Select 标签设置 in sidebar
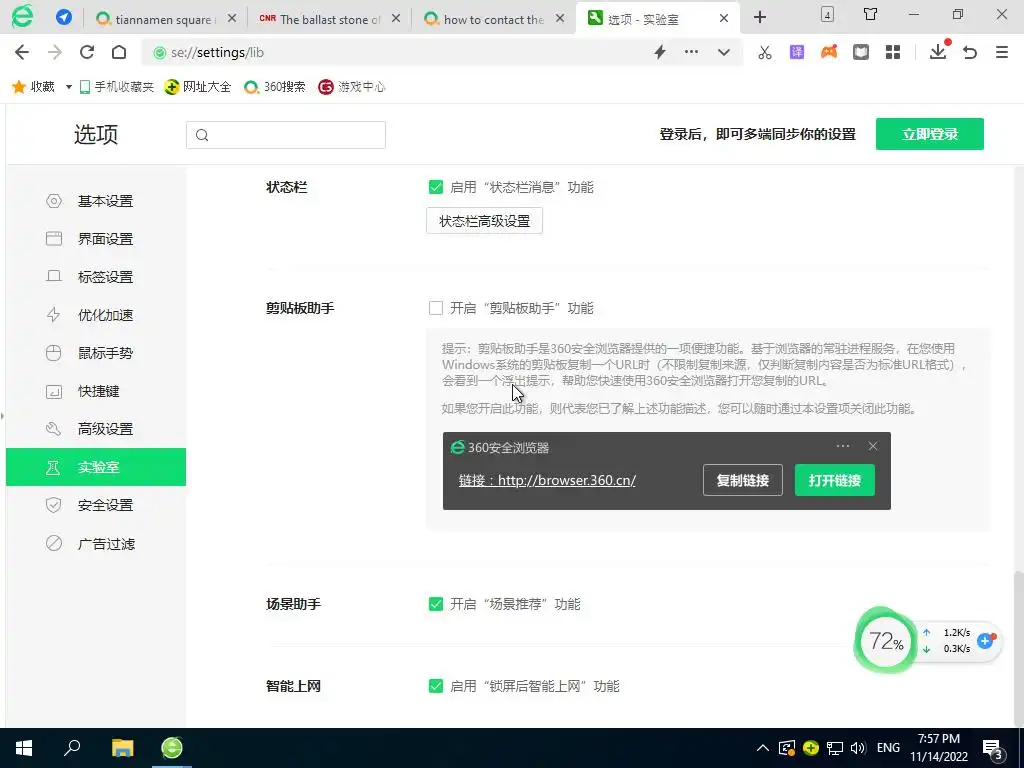Image resolution: width=1024 pixels, height=768 pixels. 96,277
